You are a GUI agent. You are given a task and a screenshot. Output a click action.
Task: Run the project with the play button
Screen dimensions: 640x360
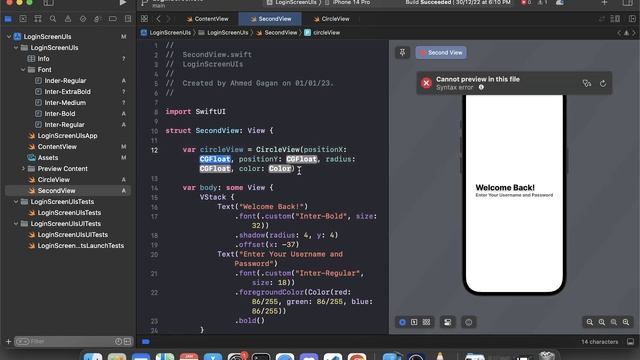(x=122, y=3)
